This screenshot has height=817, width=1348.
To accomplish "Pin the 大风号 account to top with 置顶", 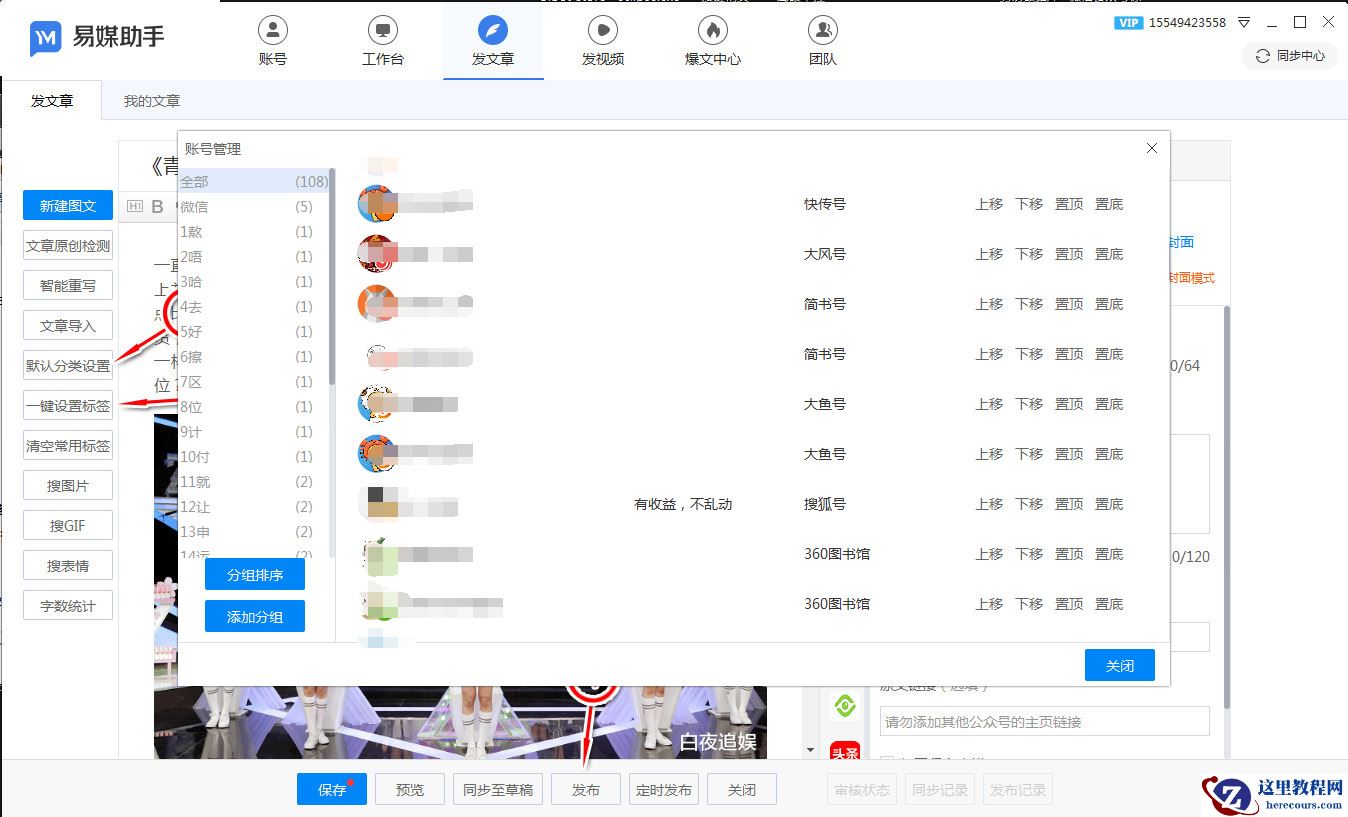I will pos(1069,254).
